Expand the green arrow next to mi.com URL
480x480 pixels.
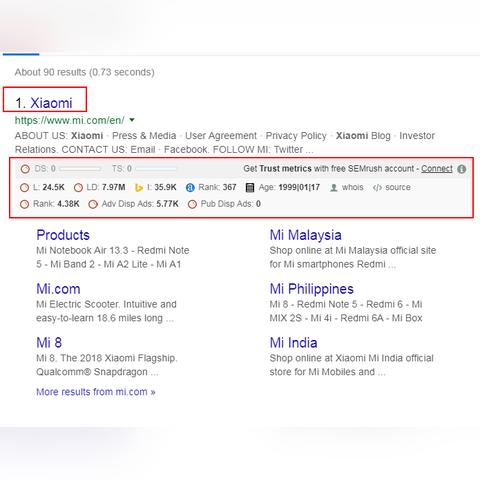pos(132,120)
